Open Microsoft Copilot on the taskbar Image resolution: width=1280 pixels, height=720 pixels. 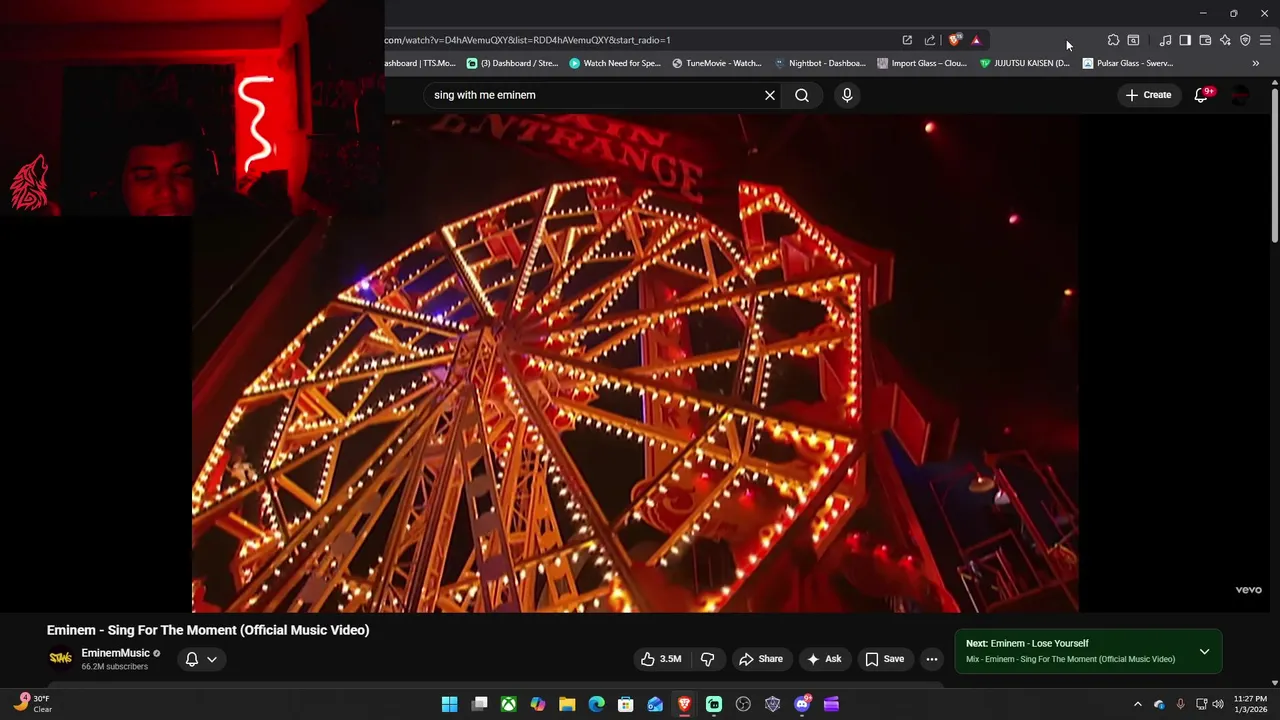pyautogui.click(x=538, y=704)
